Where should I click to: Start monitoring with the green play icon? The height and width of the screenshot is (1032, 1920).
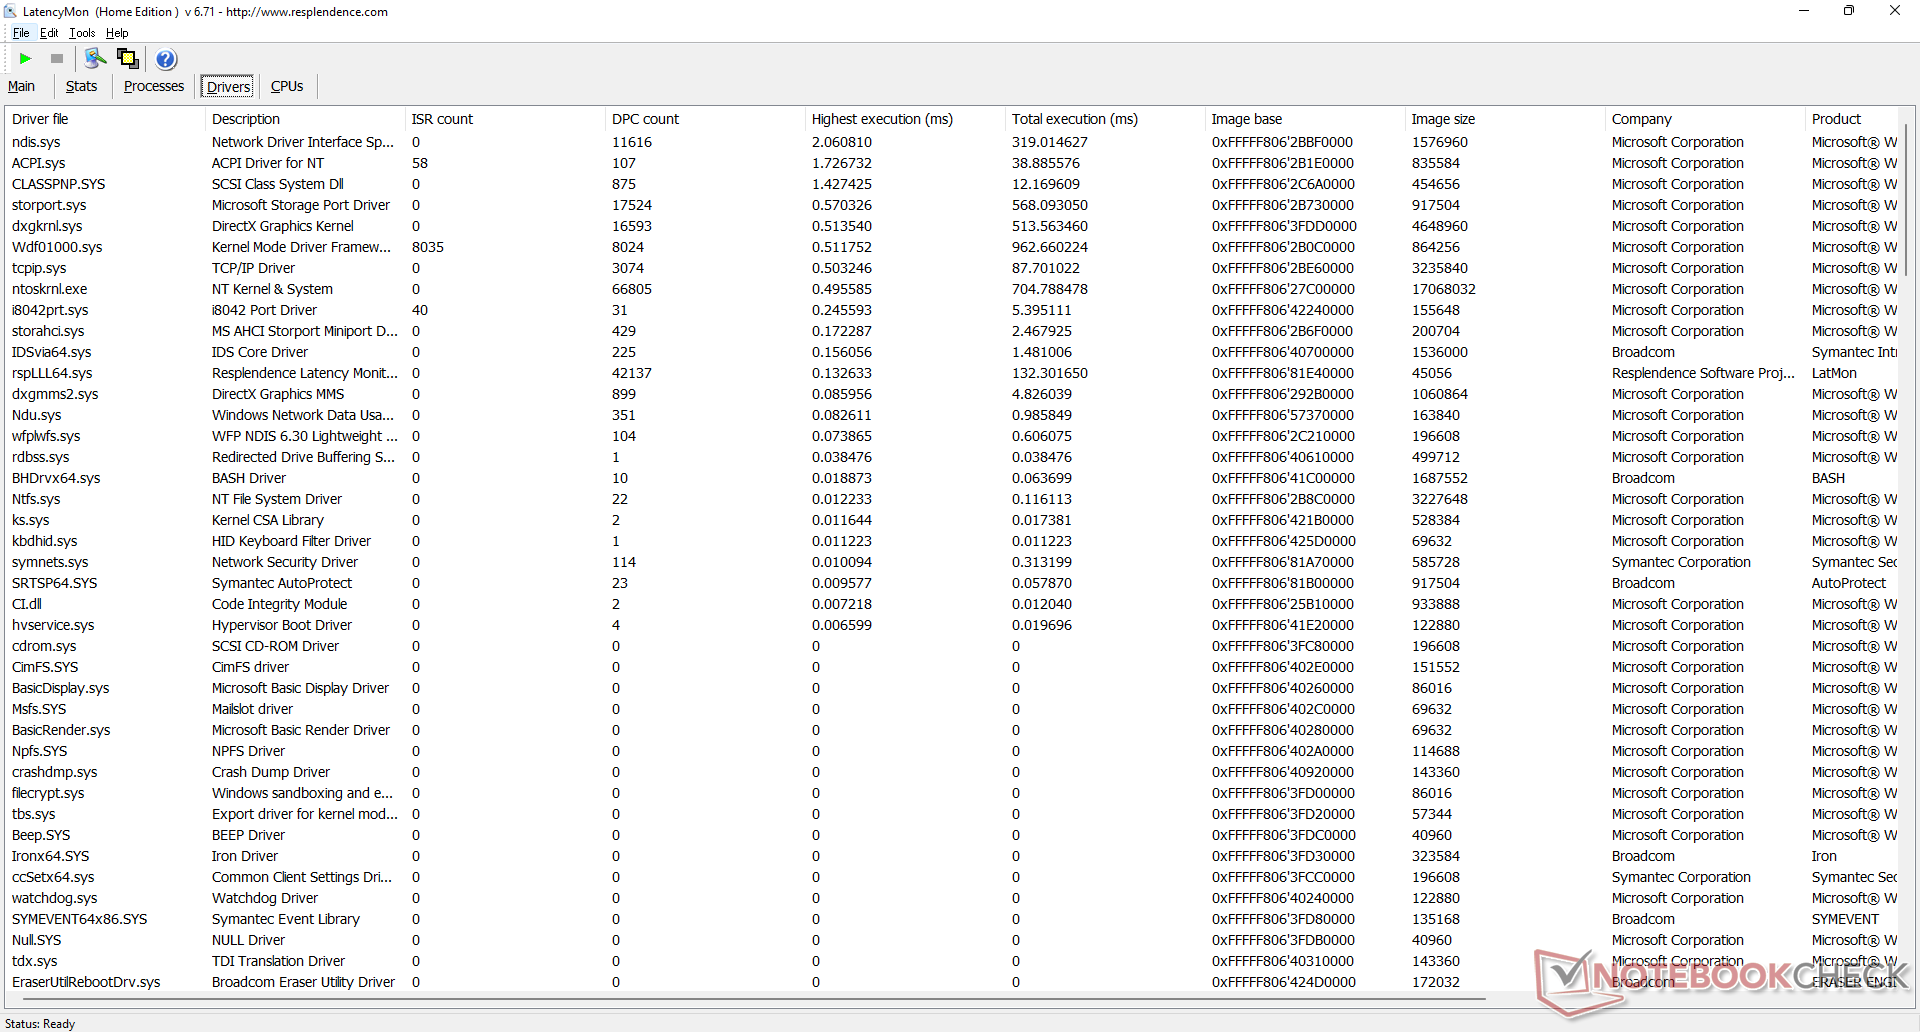click(x=26, y=59)
